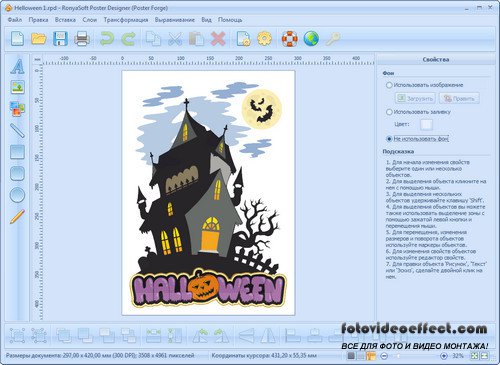Select the Pencil freehand tool
Image resolution: width=500 pixels, height=365 pixels.
click(17, 216)
